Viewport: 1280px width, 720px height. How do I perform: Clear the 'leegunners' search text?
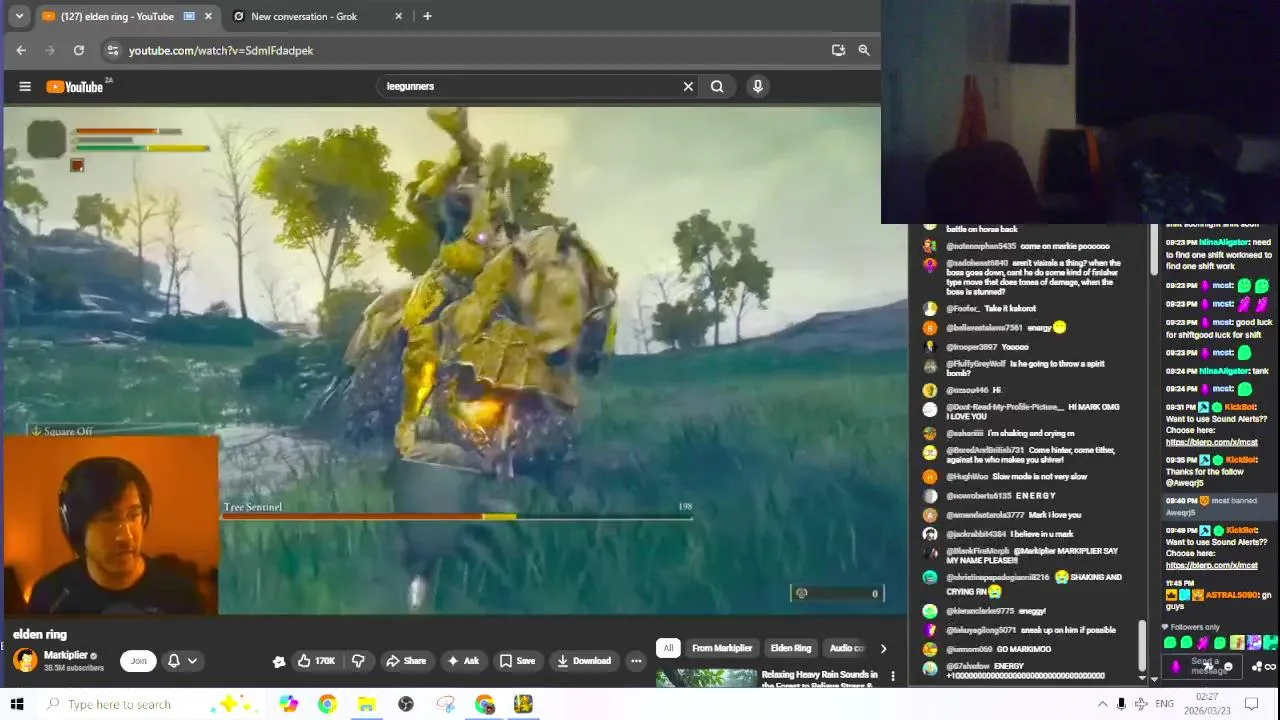(688, 86)
